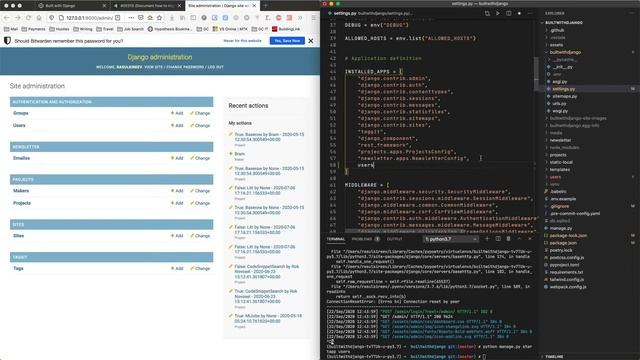
Task: Open the Mail bookmarks folder
Action: [x=11, y=29]
